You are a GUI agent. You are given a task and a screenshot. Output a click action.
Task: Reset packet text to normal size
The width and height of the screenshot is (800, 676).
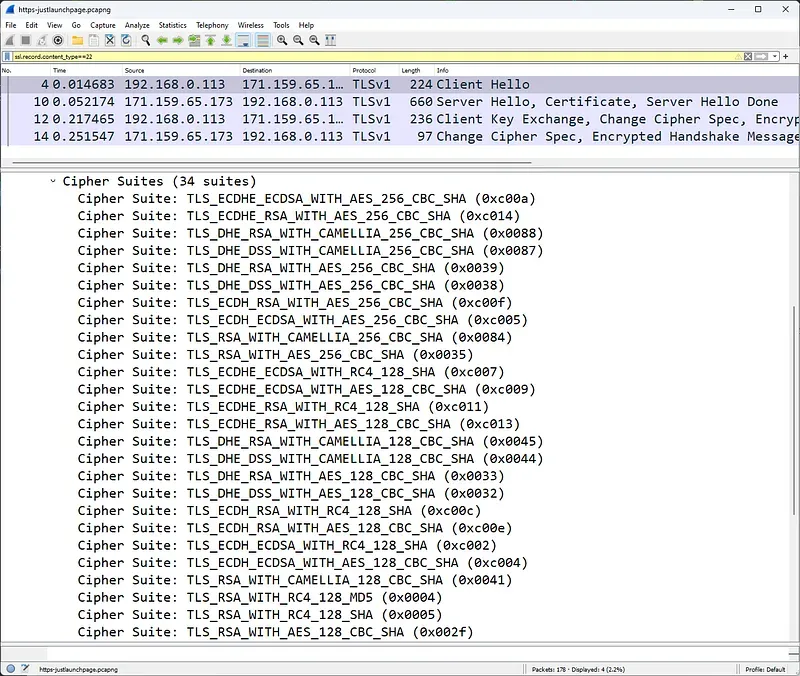coord(315,40)
